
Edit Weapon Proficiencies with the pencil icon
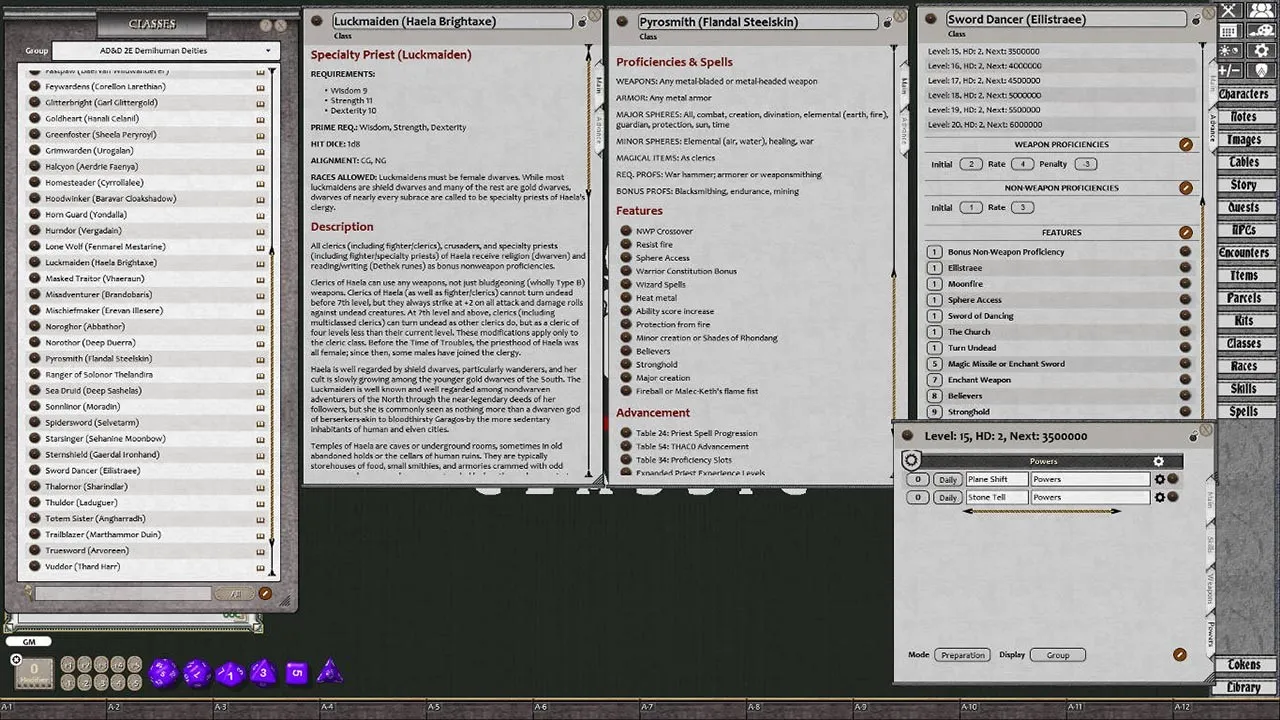coord(1186,145)
